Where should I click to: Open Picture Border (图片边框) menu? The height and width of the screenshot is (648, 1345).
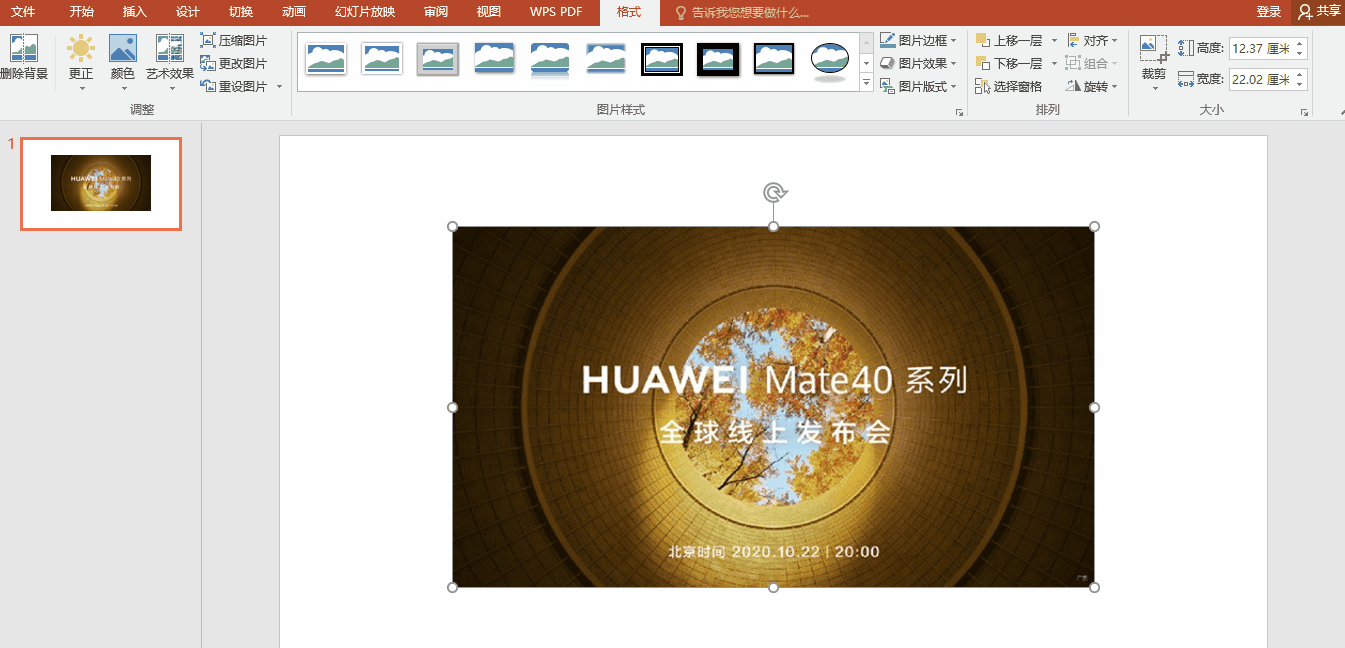pyautogui.click(x=918, y=40)
